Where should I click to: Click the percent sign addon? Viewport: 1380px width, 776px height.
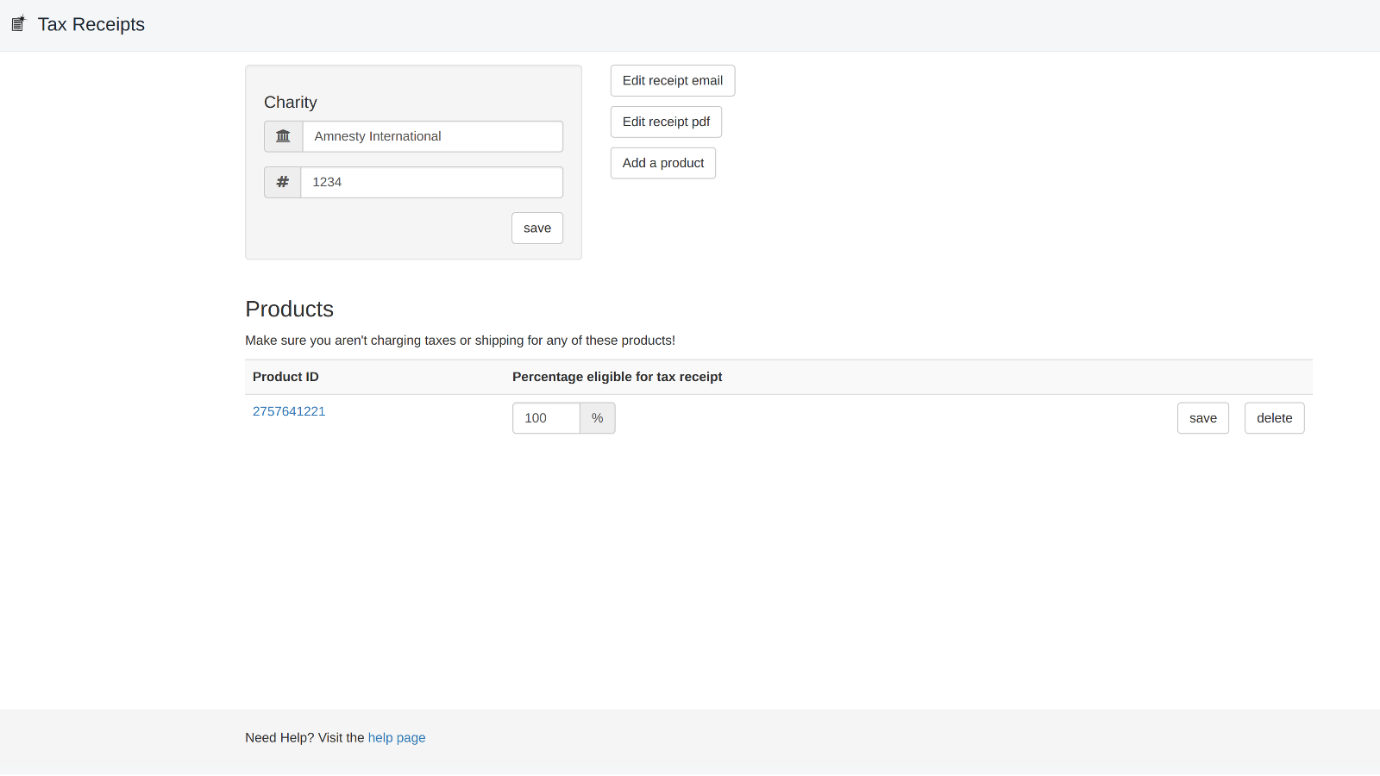597,418
